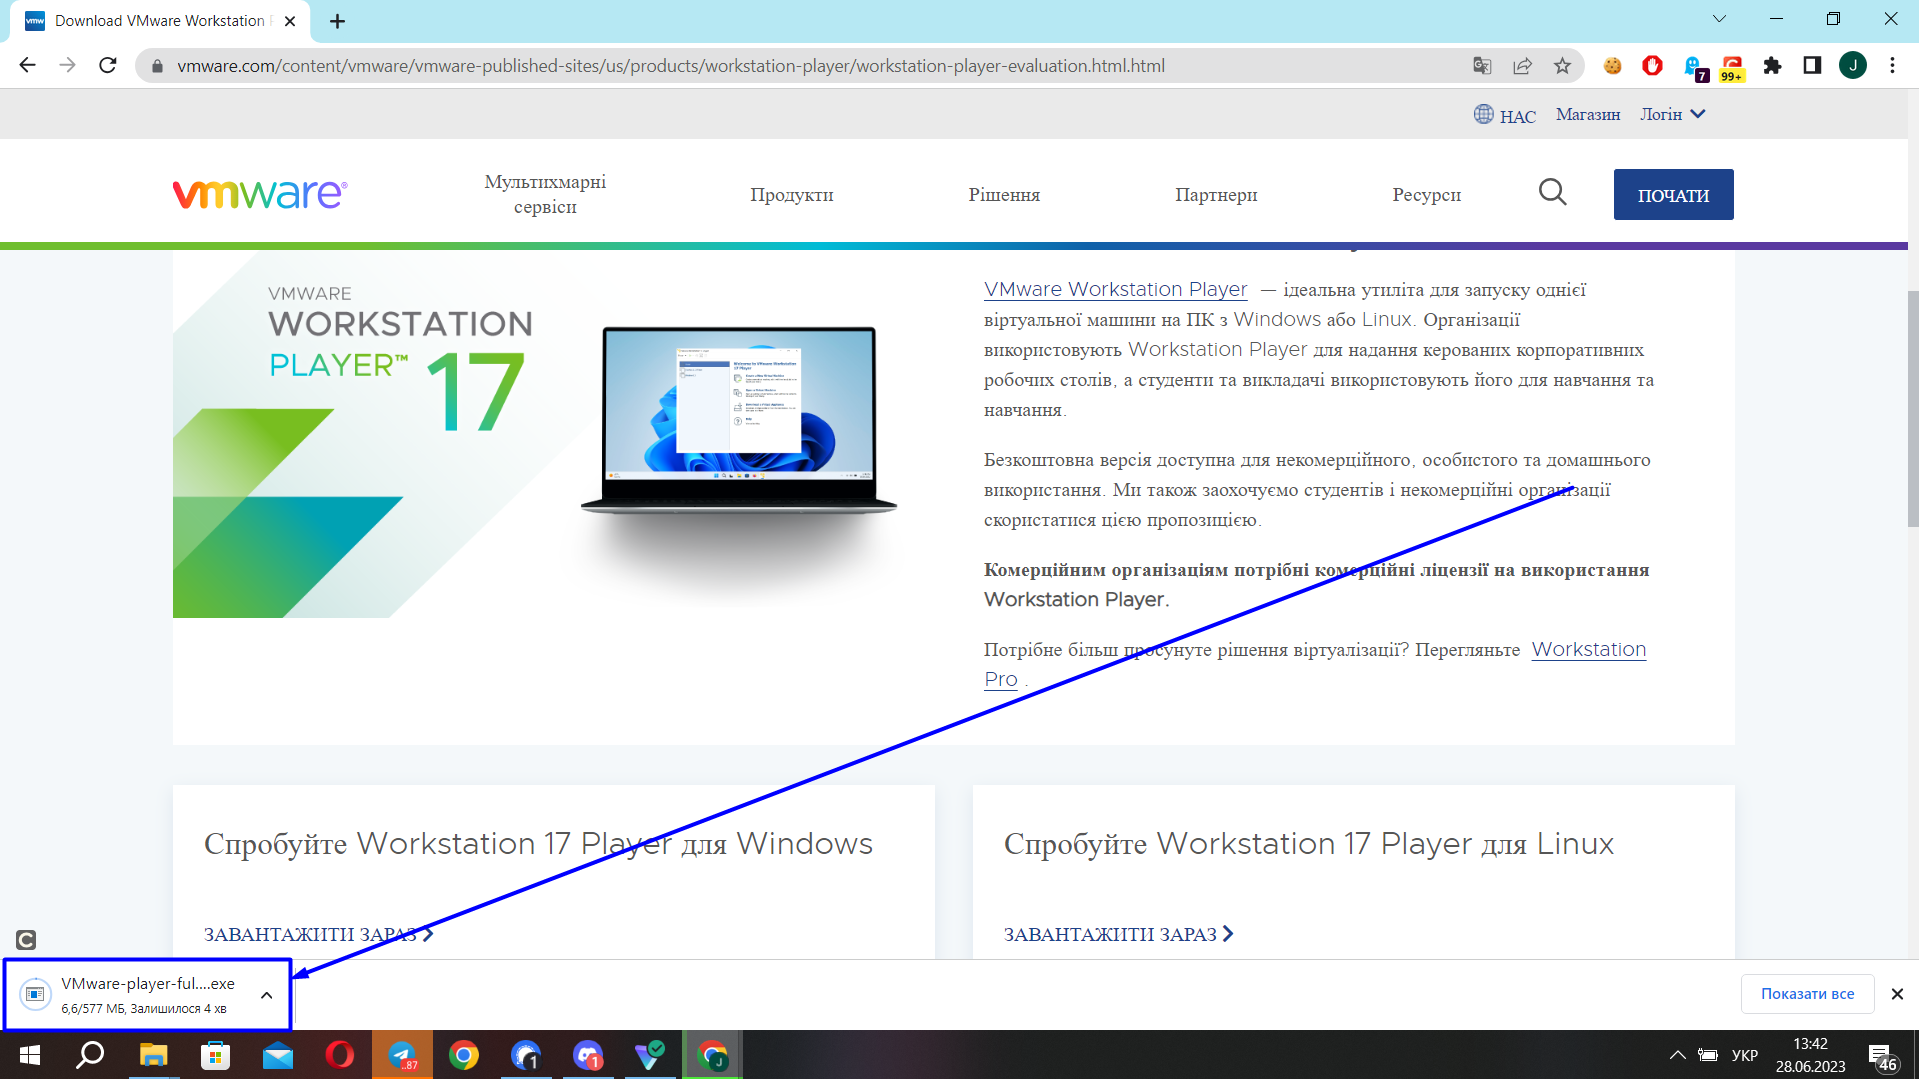Open Мультихмарні сервіси menu
The height and width of the screenshot is (1079, 1919).
(545, 194)
